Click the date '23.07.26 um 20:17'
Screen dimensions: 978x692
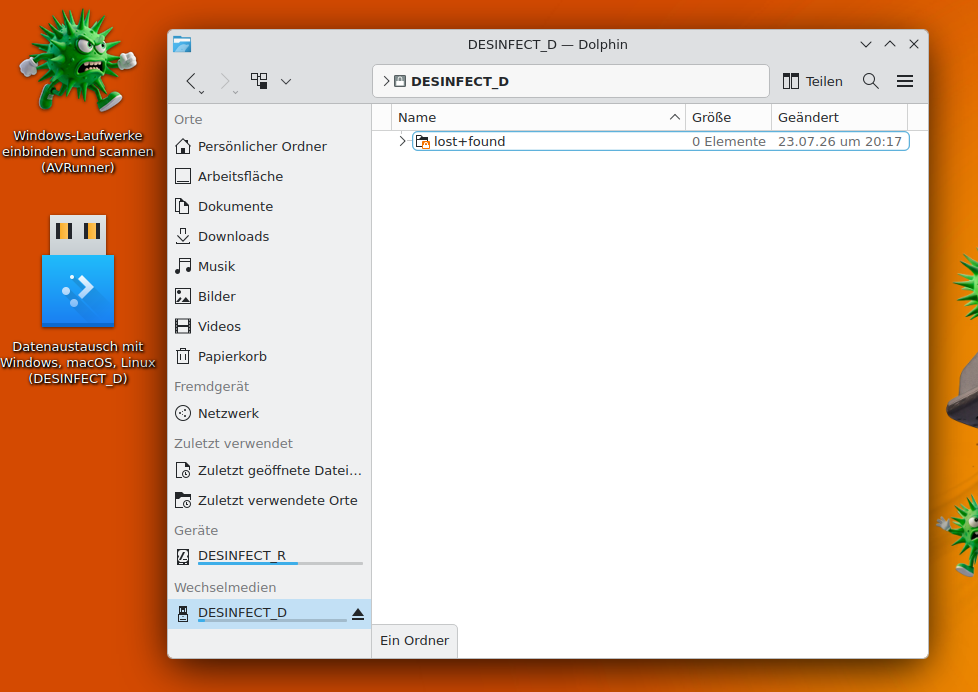click(x=840, y=142)
